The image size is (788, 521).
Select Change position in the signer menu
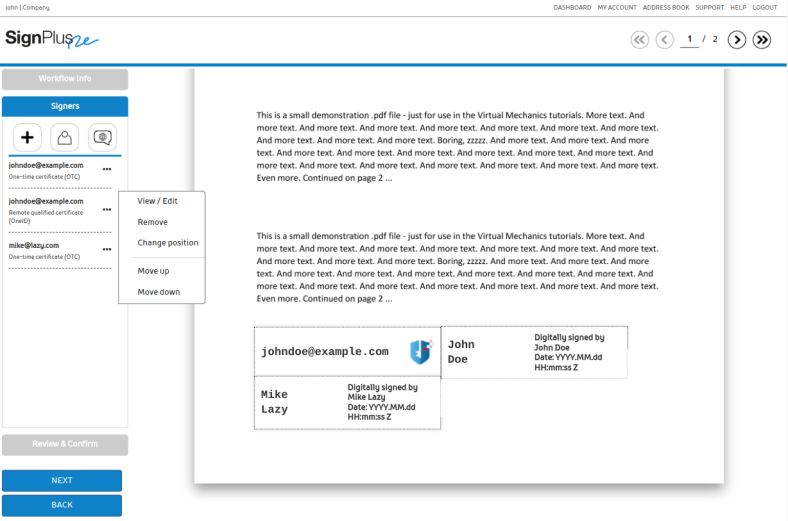point(167,243)
